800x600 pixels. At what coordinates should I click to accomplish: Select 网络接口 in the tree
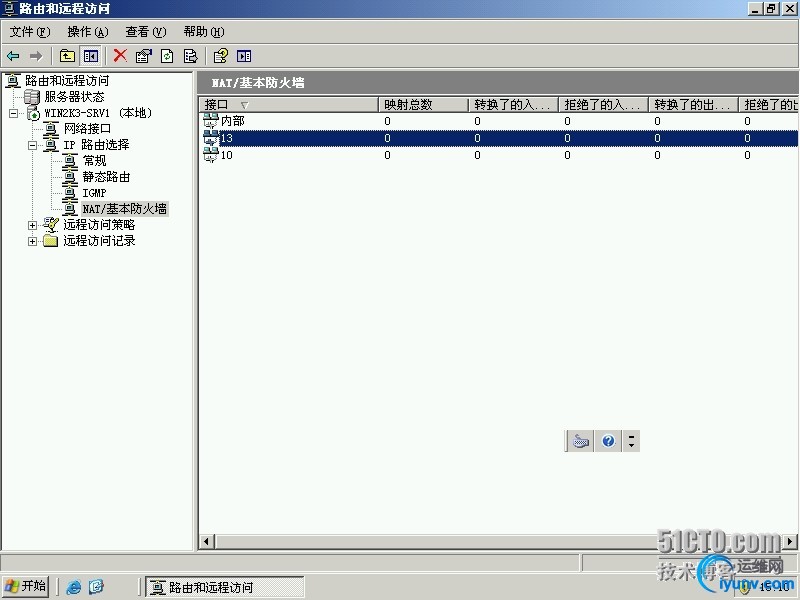pos(87,129)
